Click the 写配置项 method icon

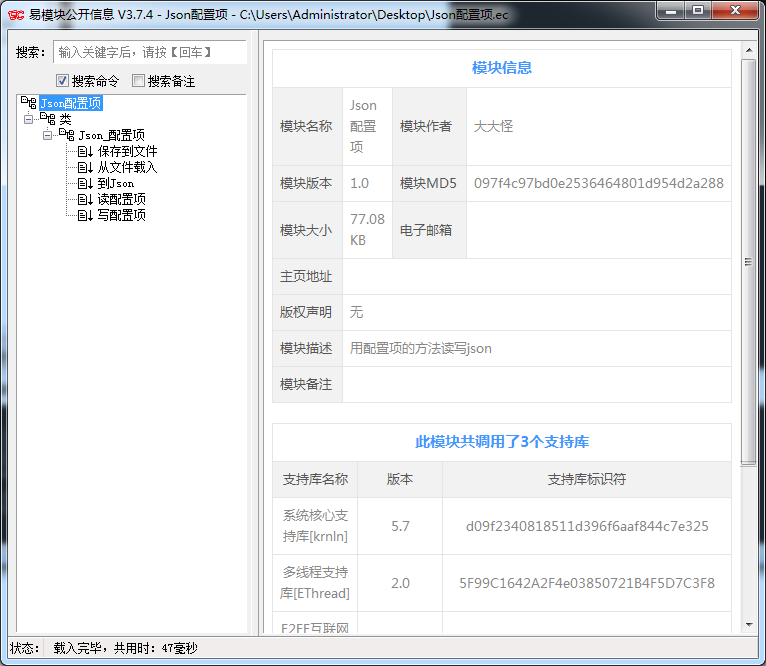click(x=85, y=215)
